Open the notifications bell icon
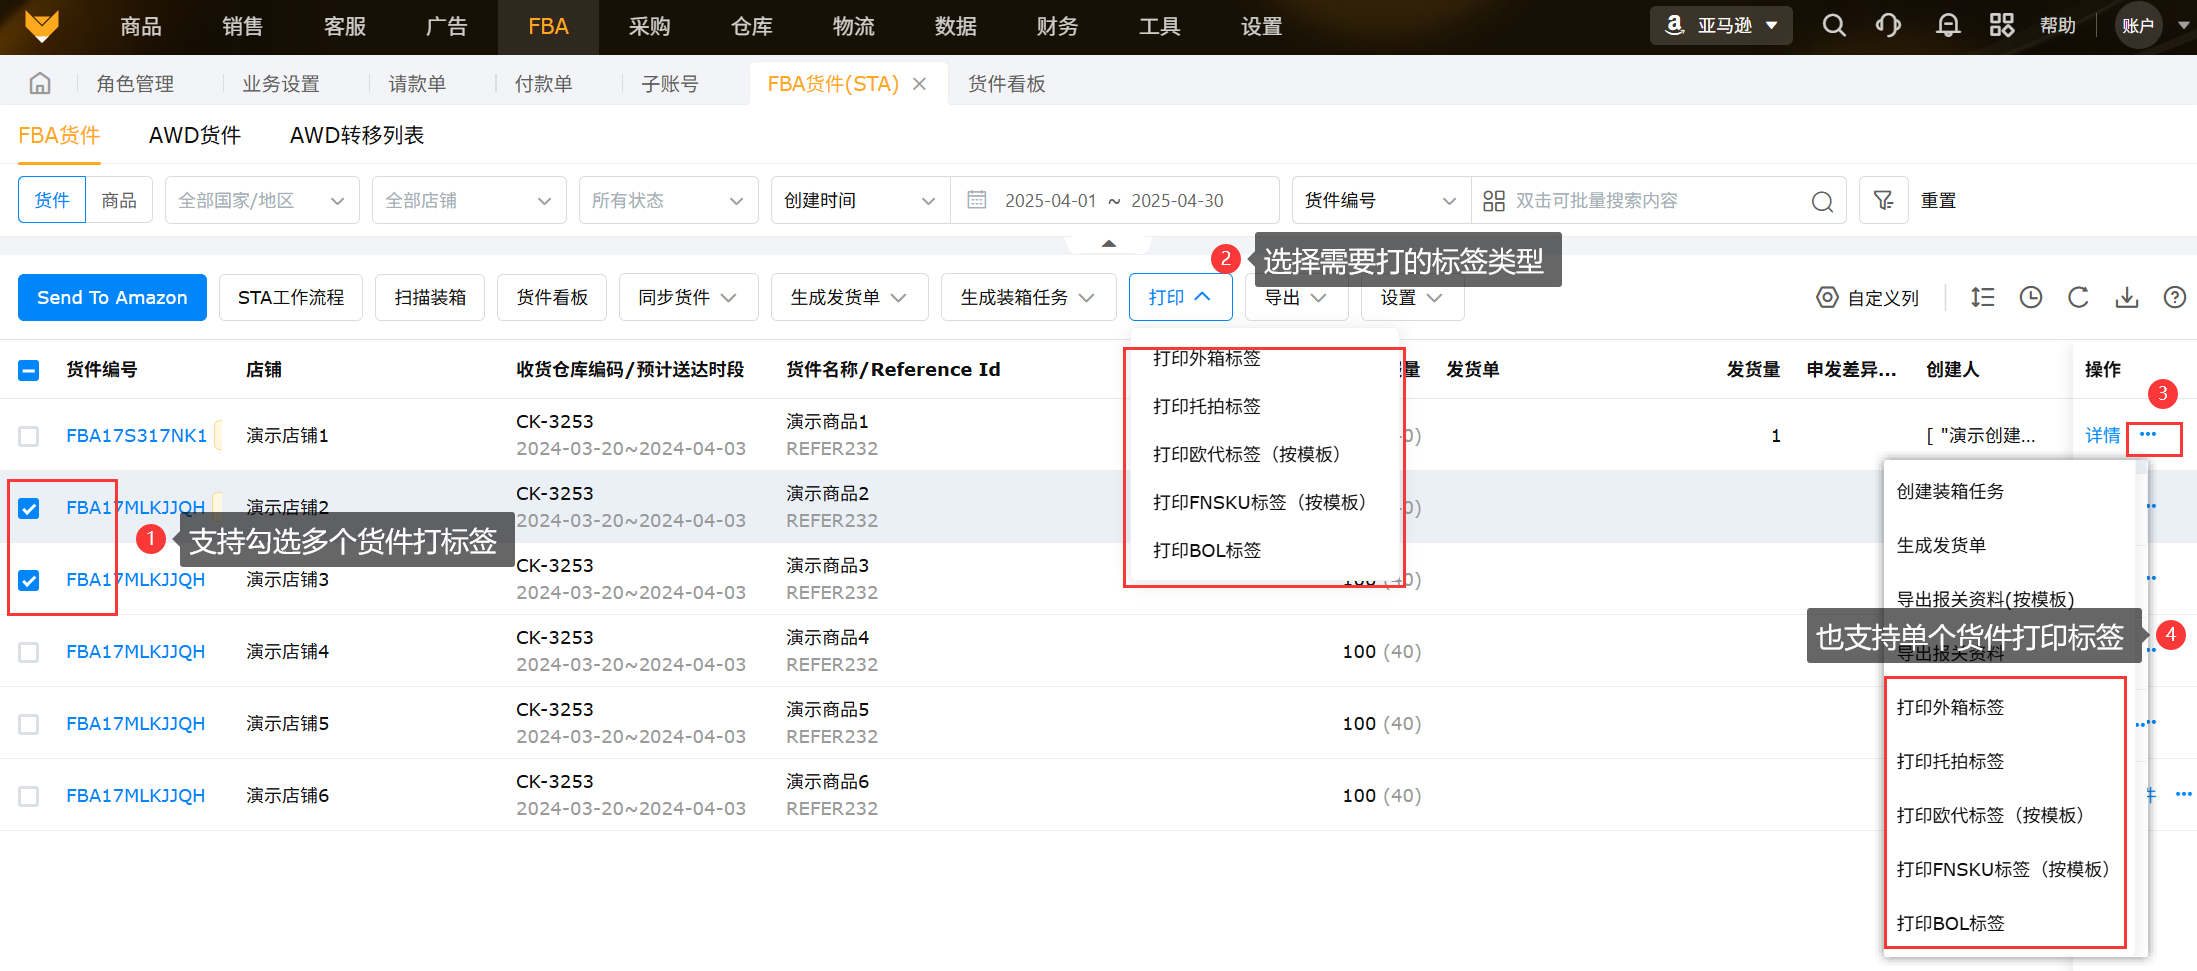This screenshot has height=971, width=2197. pyautogui.click(x=1947, y=26)
